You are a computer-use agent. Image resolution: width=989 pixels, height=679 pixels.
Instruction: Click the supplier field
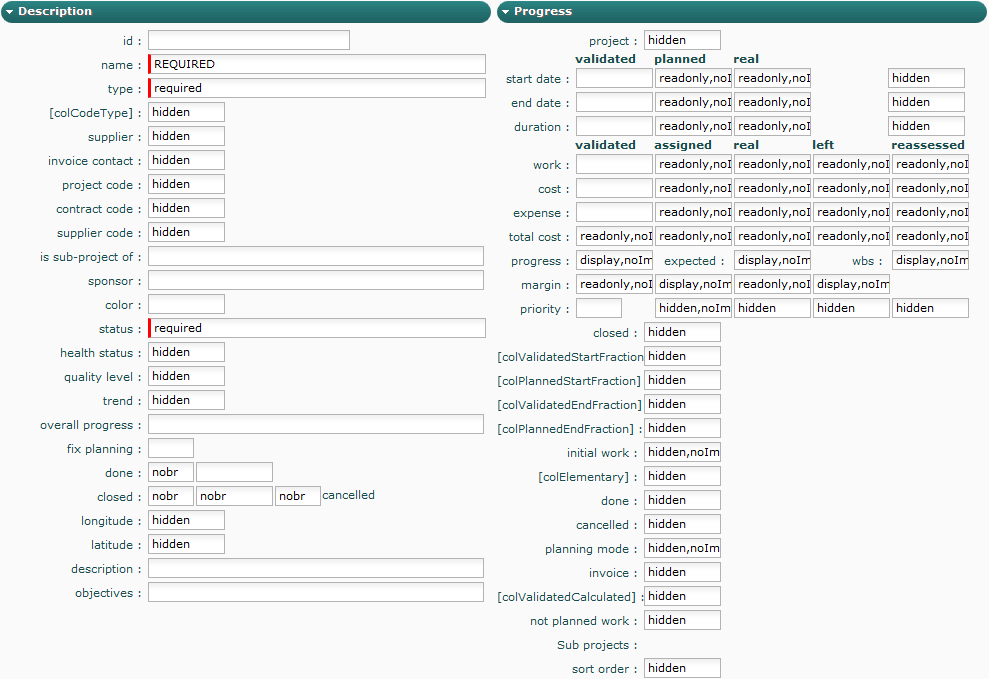[186, 136]
